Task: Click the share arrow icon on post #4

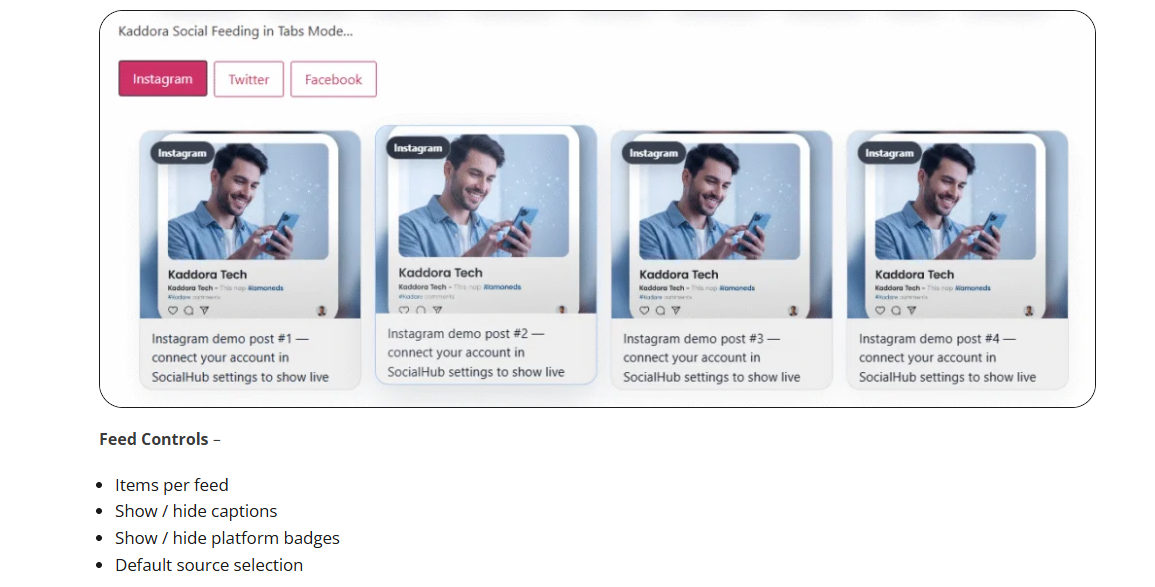Action: 912,311
